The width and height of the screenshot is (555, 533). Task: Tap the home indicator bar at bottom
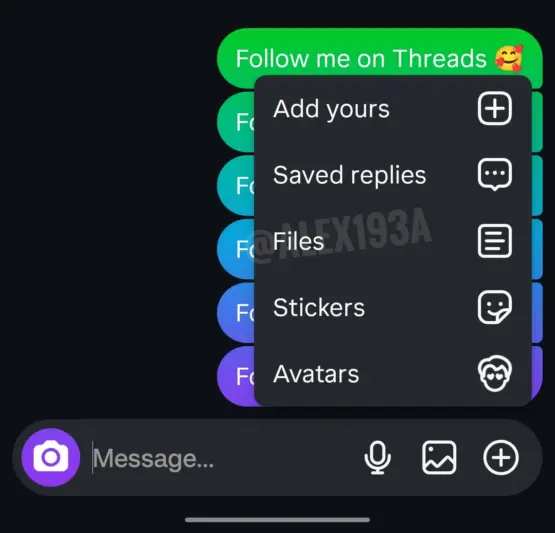278,520
